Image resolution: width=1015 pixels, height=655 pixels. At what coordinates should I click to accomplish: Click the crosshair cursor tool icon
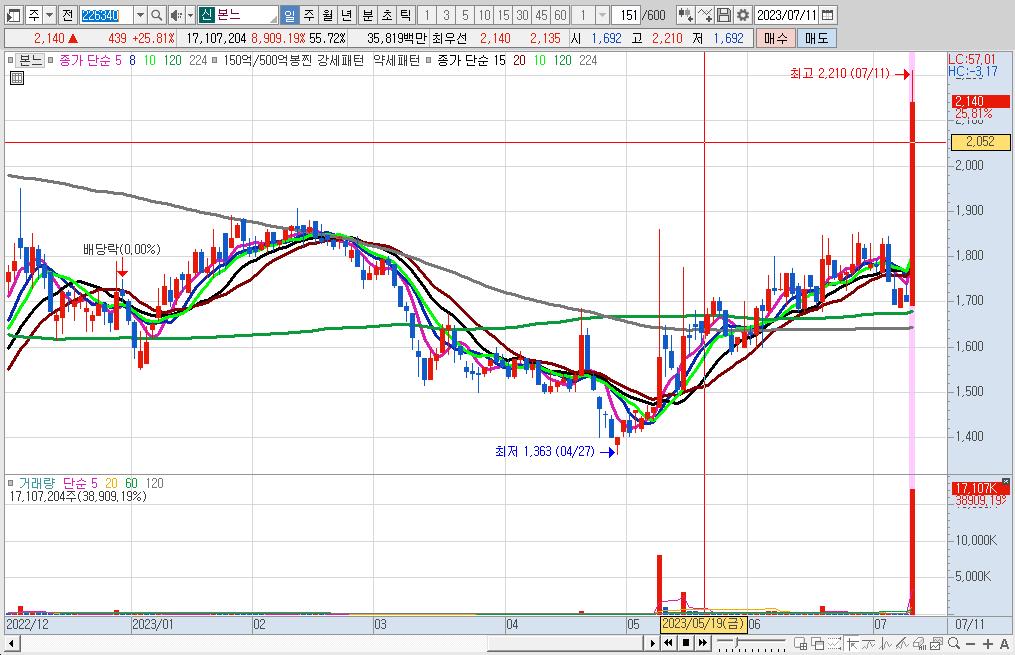coord(853,643)
